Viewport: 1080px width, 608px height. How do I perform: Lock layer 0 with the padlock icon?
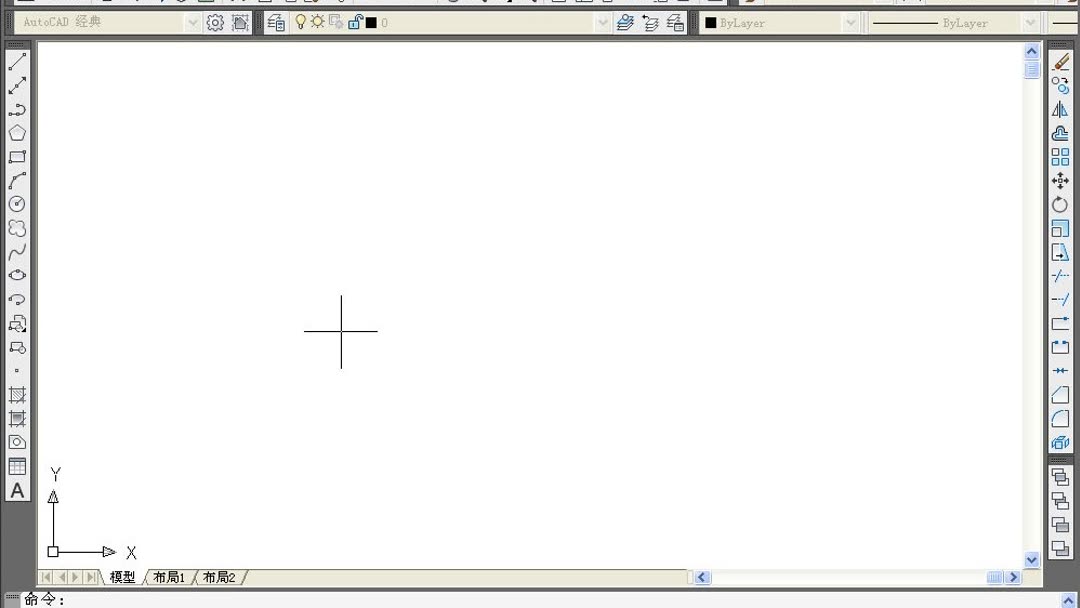(x=355, y=22)
